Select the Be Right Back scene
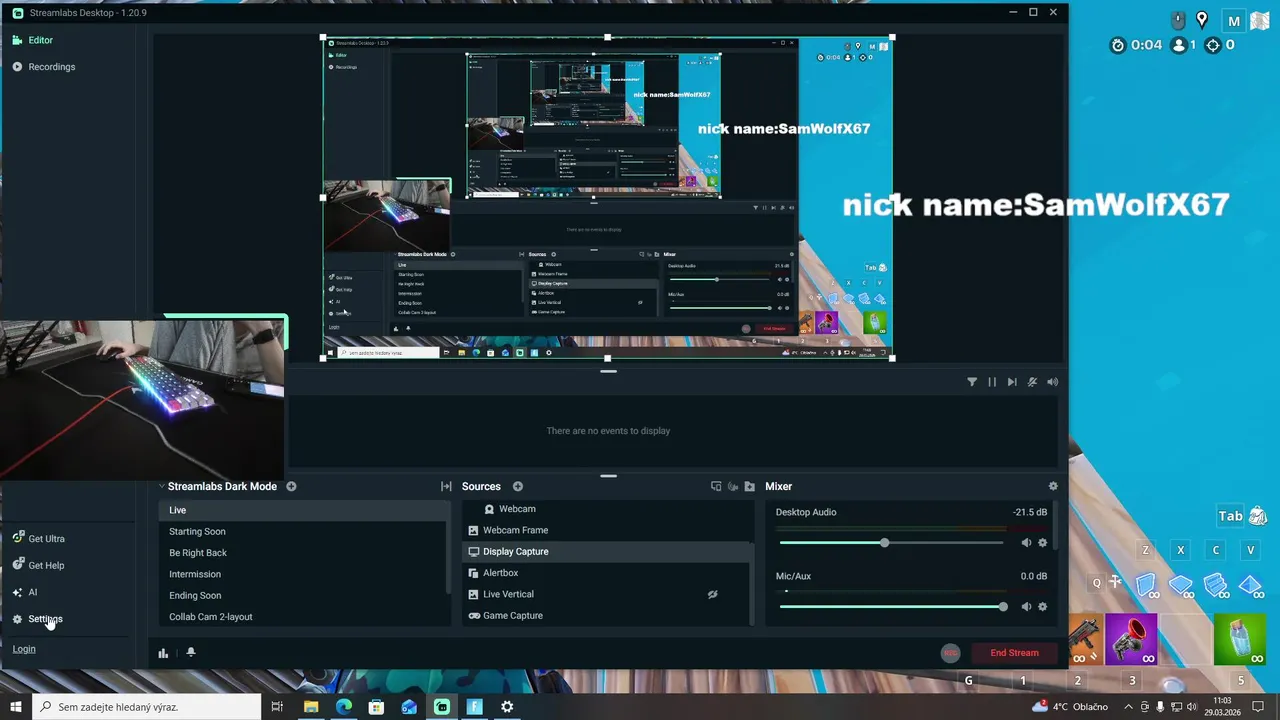1280x720 pixels. [304, 553]
